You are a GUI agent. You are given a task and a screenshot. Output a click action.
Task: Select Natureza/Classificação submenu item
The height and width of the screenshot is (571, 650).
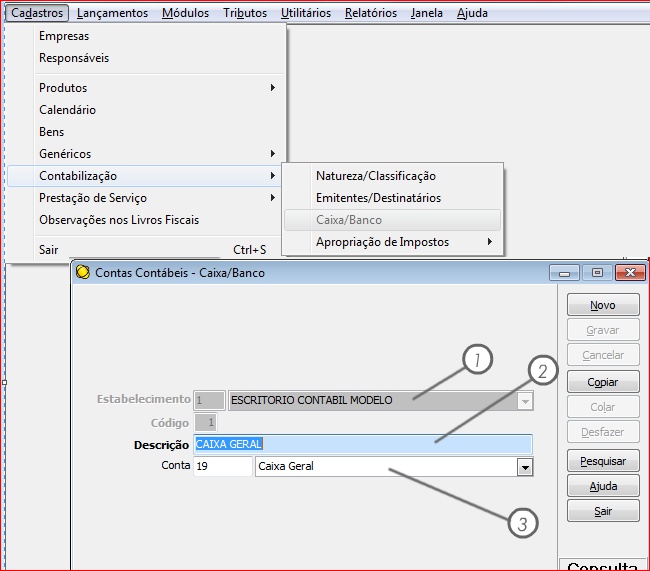point(392,176)
